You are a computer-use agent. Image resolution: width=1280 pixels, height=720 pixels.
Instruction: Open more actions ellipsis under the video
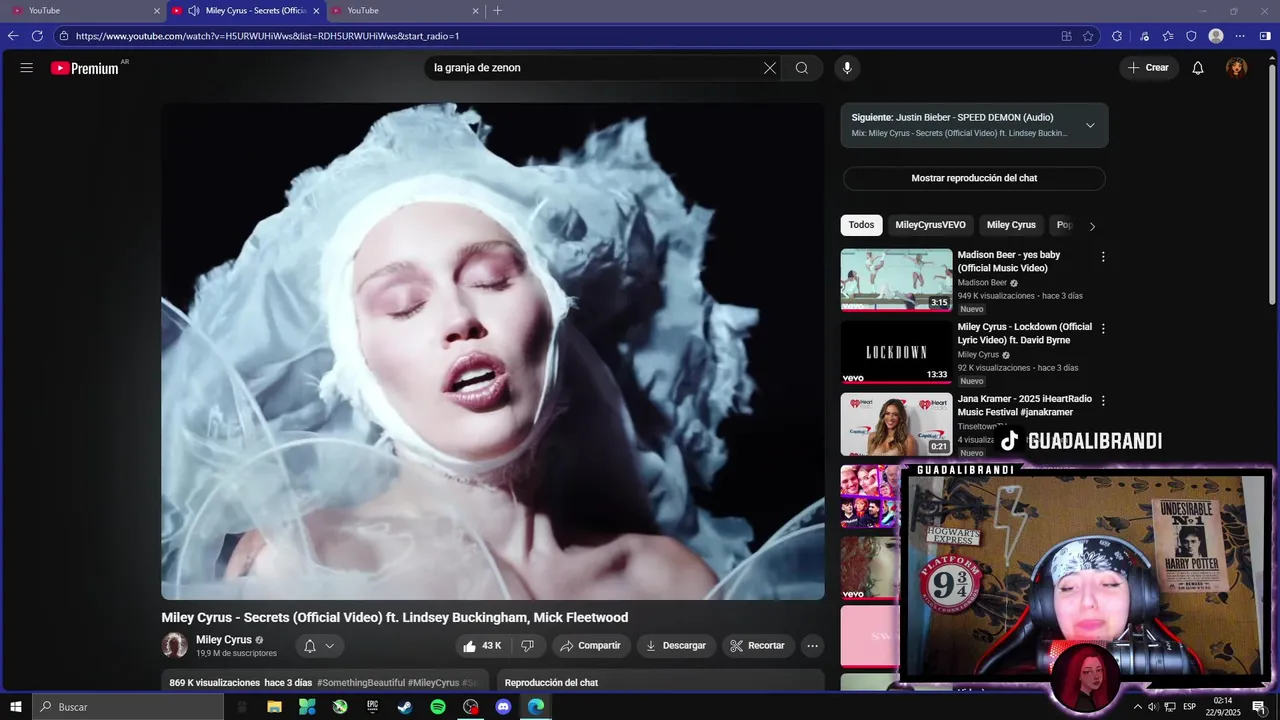[812, 646]
